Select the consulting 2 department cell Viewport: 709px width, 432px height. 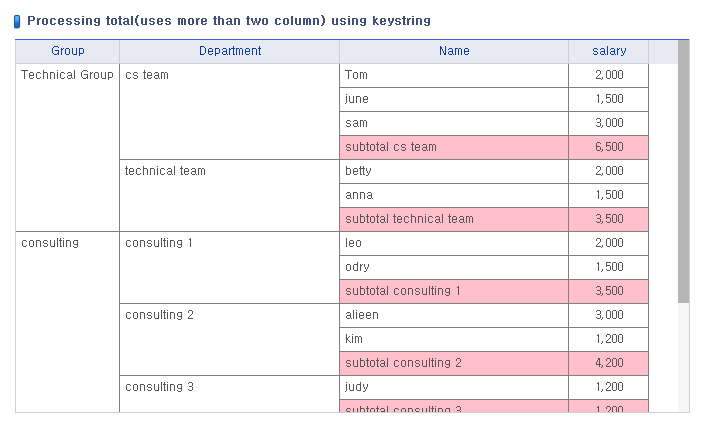coord(230,339)
